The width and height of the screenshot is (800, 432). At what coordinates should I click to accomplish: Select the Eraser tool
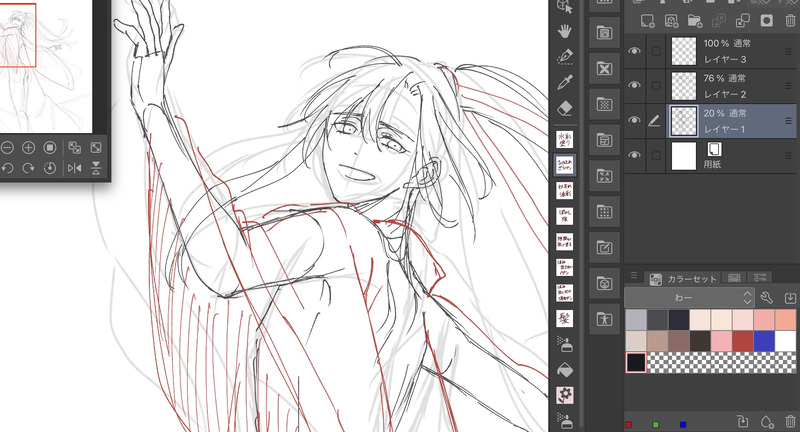565,108
